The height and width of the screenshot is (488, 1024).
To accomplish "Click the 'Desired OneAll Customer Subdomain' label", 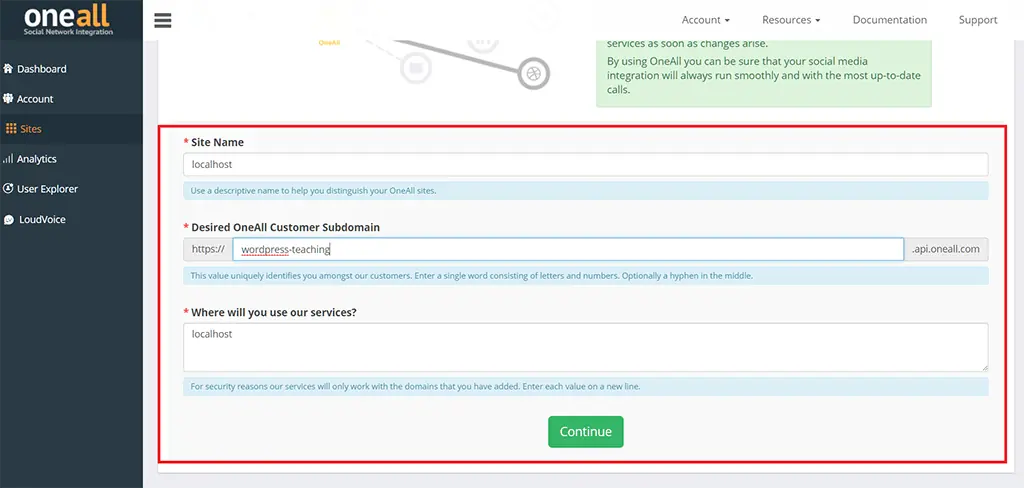I will coord(285,227).
